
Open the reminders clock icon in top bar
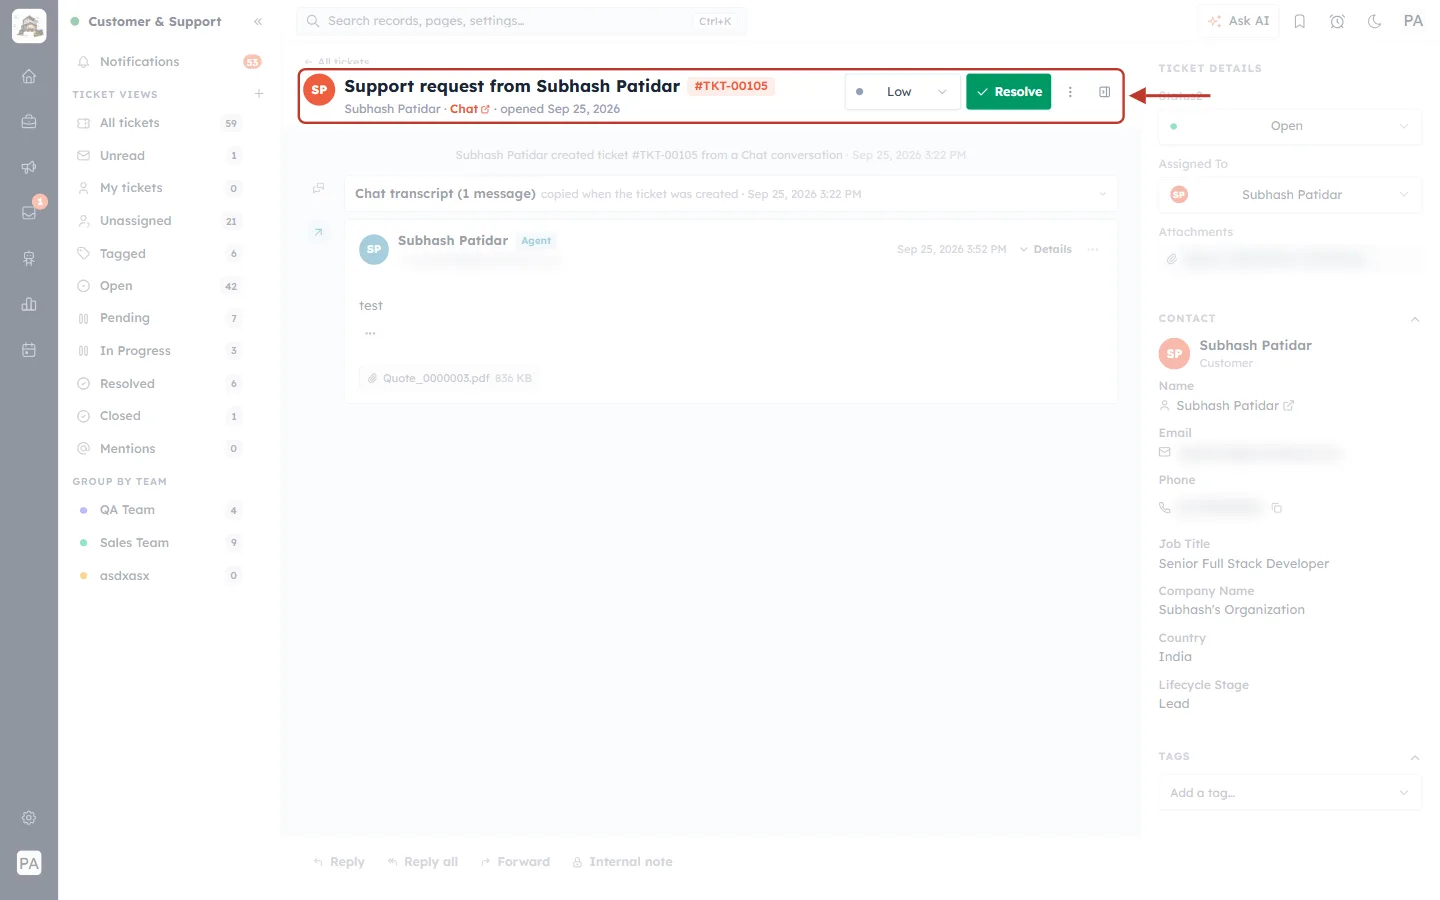(x=1337, y=21)
